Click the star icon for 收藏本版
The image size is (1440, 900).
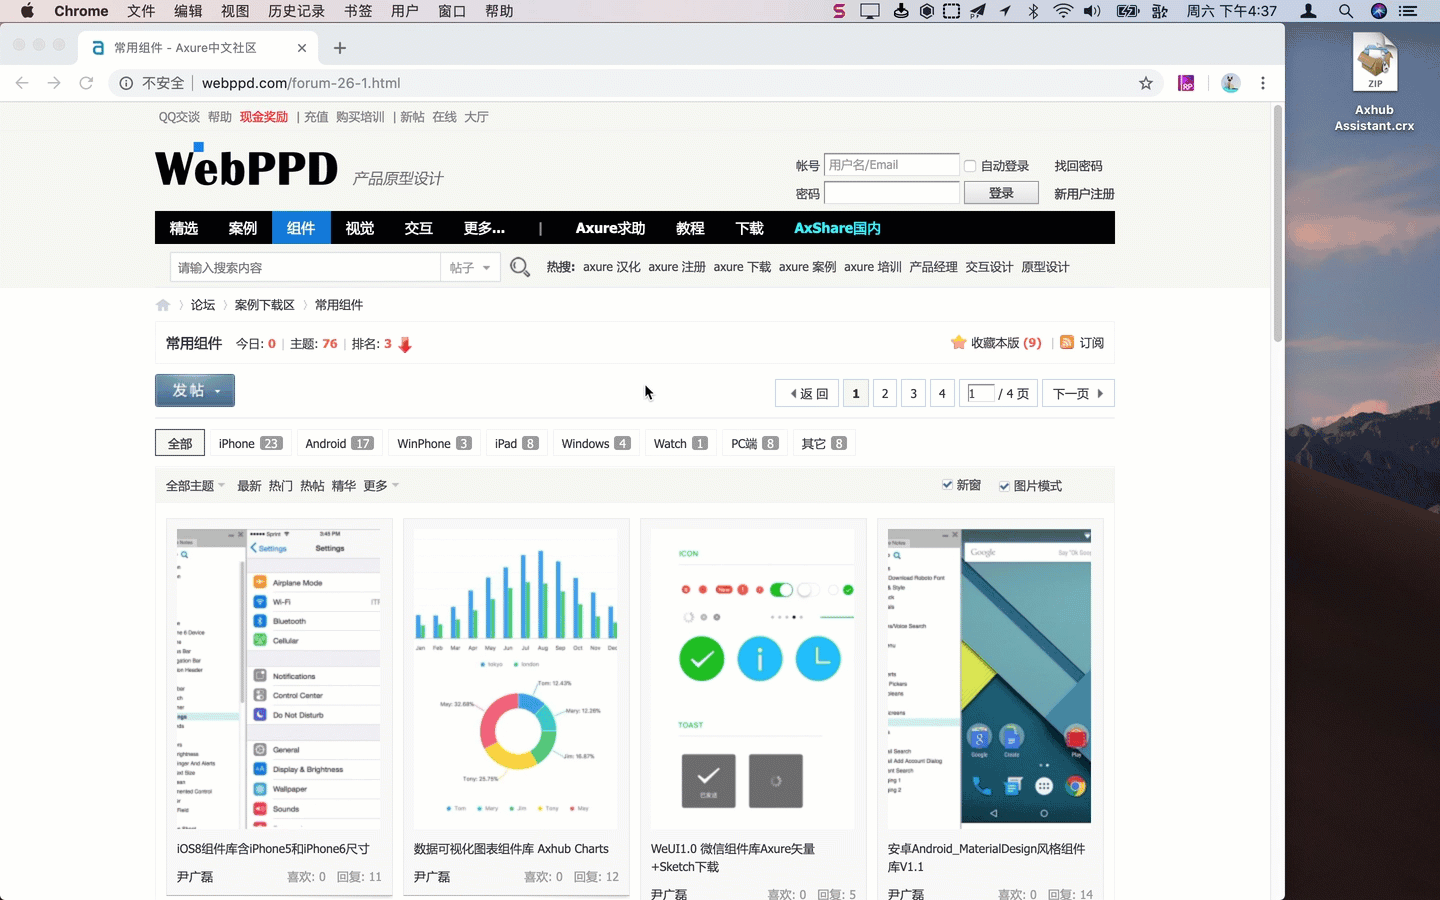point(958,343)
